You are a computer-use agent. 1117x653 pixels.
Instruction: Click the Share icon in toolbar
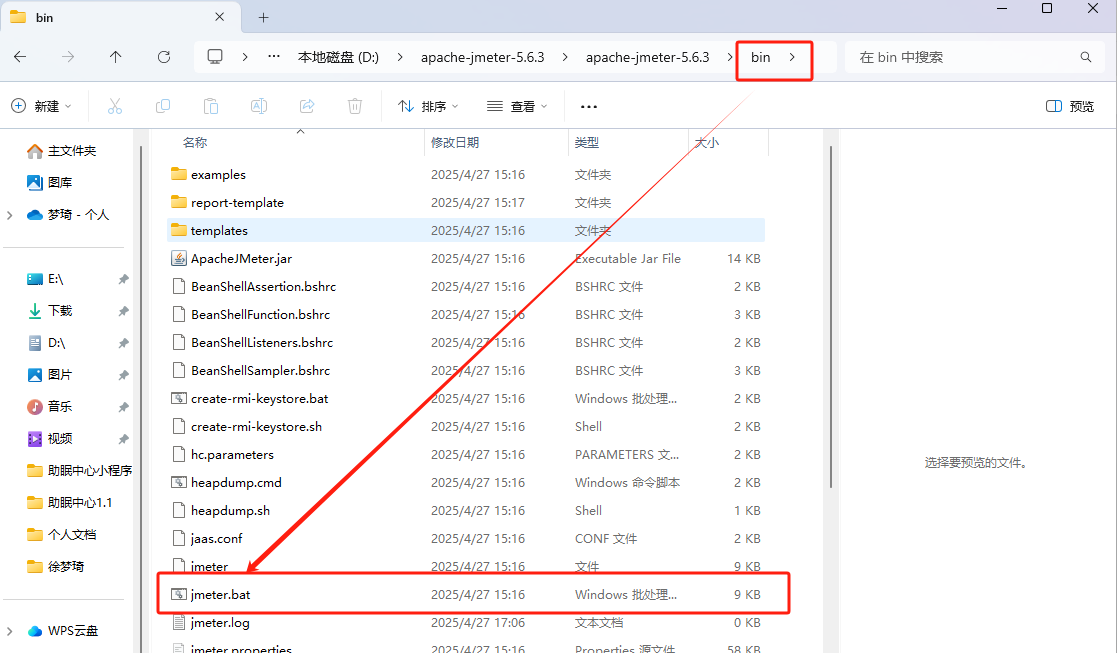tap(307, 106)
